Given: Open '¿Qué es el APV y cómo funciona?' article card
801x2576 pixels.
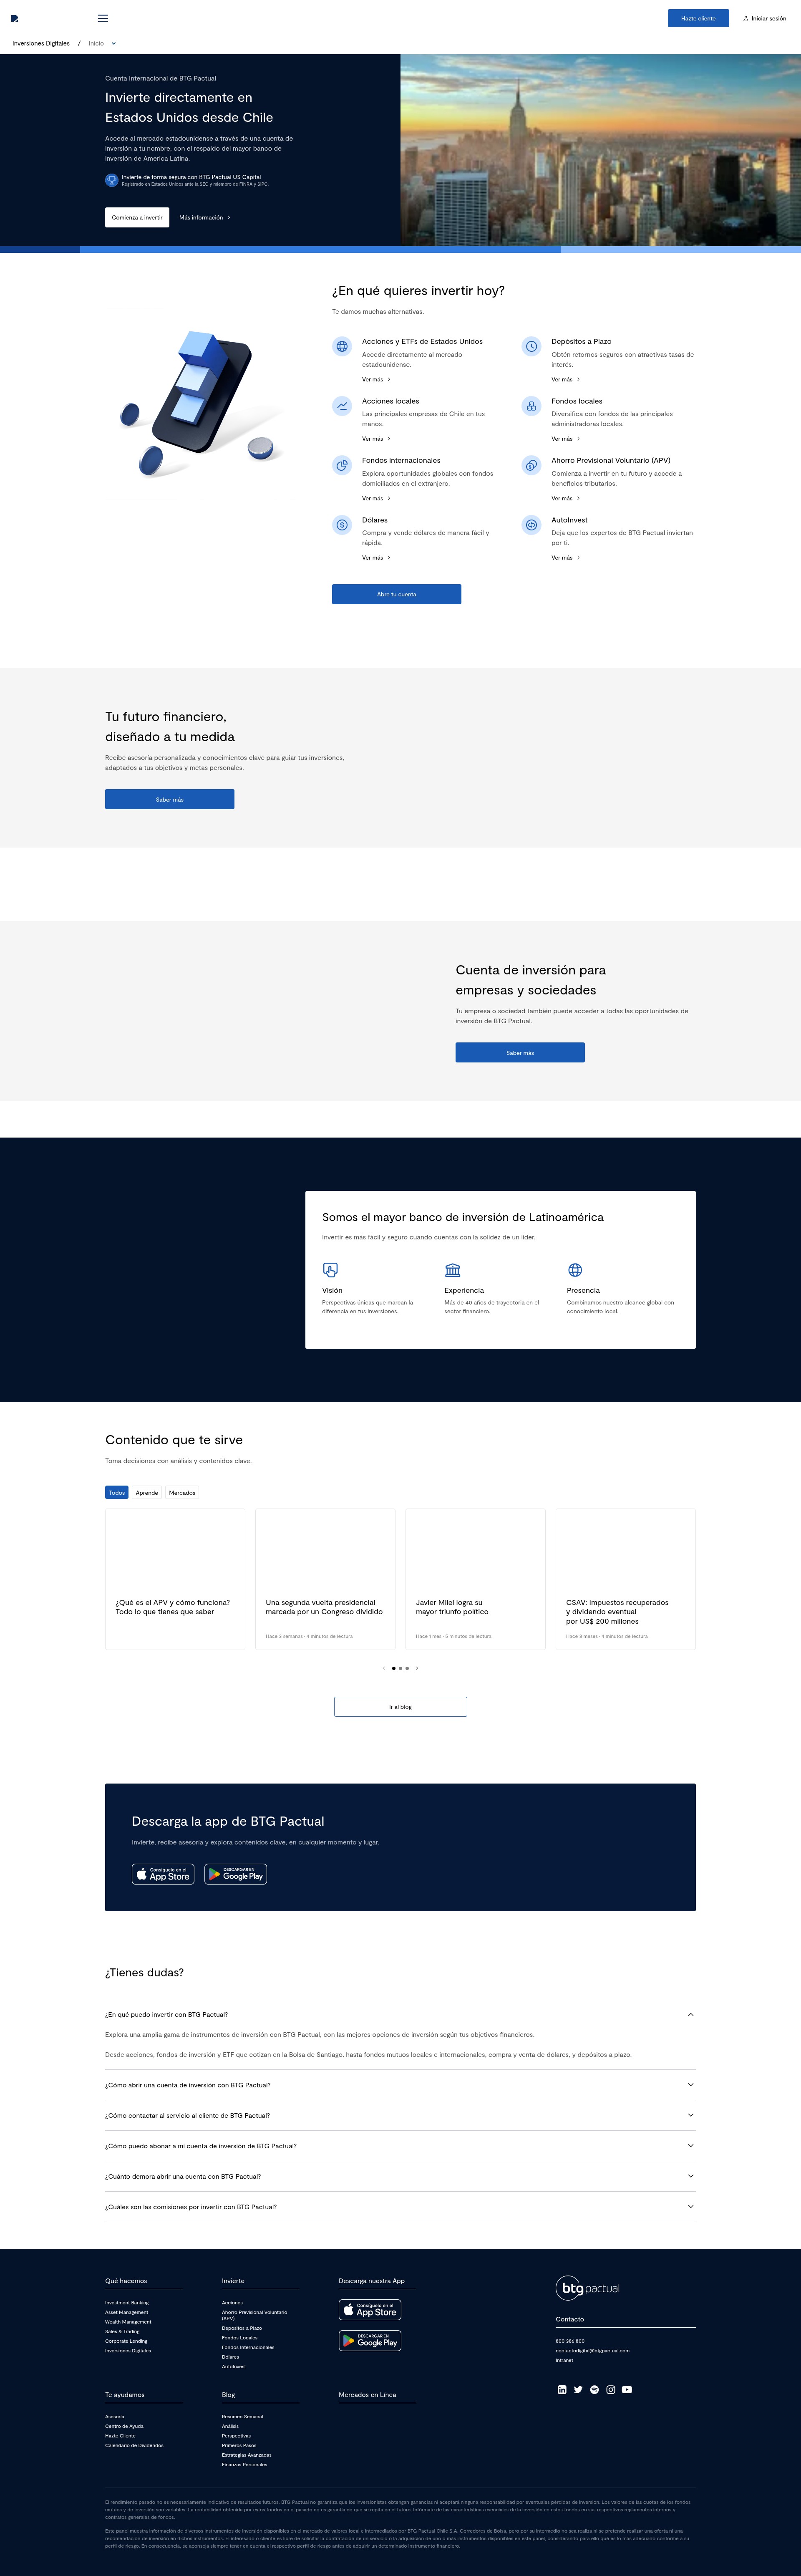Looking at the screenshot, I should [x=175, y=1579].
